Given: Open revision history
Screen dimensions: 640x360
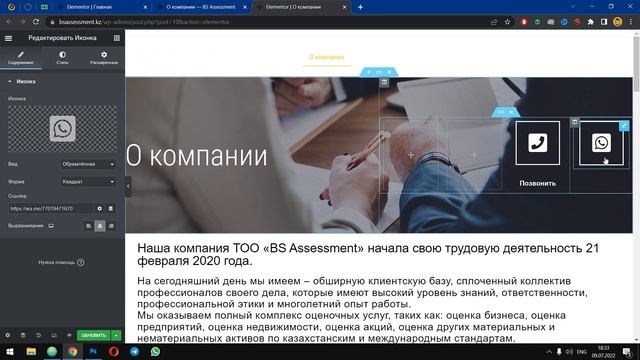Looking at the screenshot, I should click(38, 335).
